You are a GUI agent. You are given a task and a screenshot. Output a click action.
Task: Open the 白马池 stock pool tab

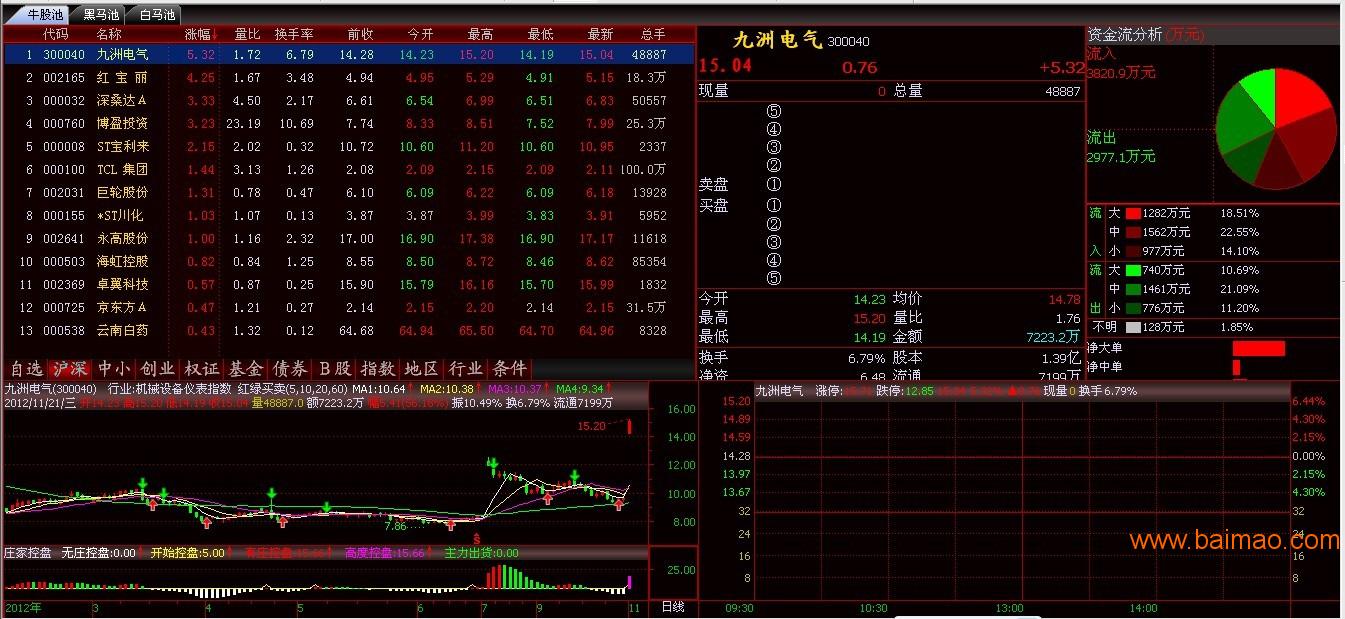click(x=157, y=14)
